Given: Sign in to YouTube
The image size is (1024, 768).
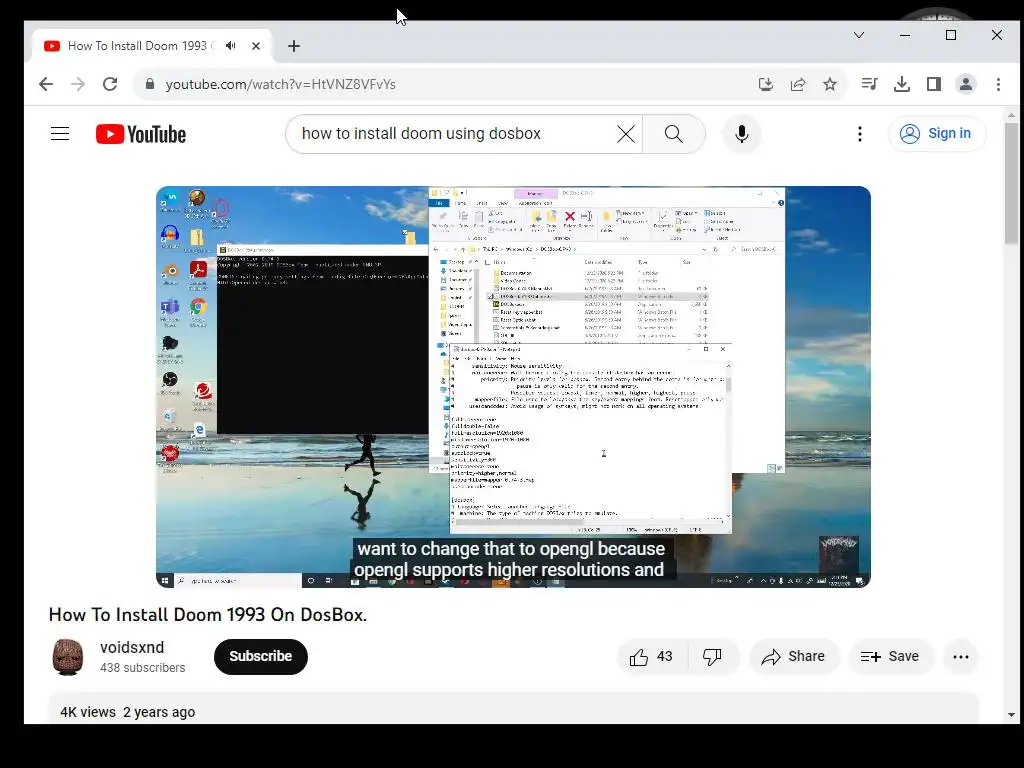Looking at the screenshot, I should click(x=936, y=133).
